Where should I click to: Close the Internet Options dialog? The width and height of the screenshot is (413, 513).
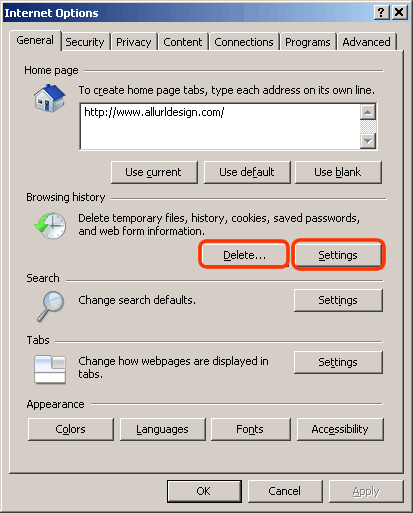tap(399, 13)
